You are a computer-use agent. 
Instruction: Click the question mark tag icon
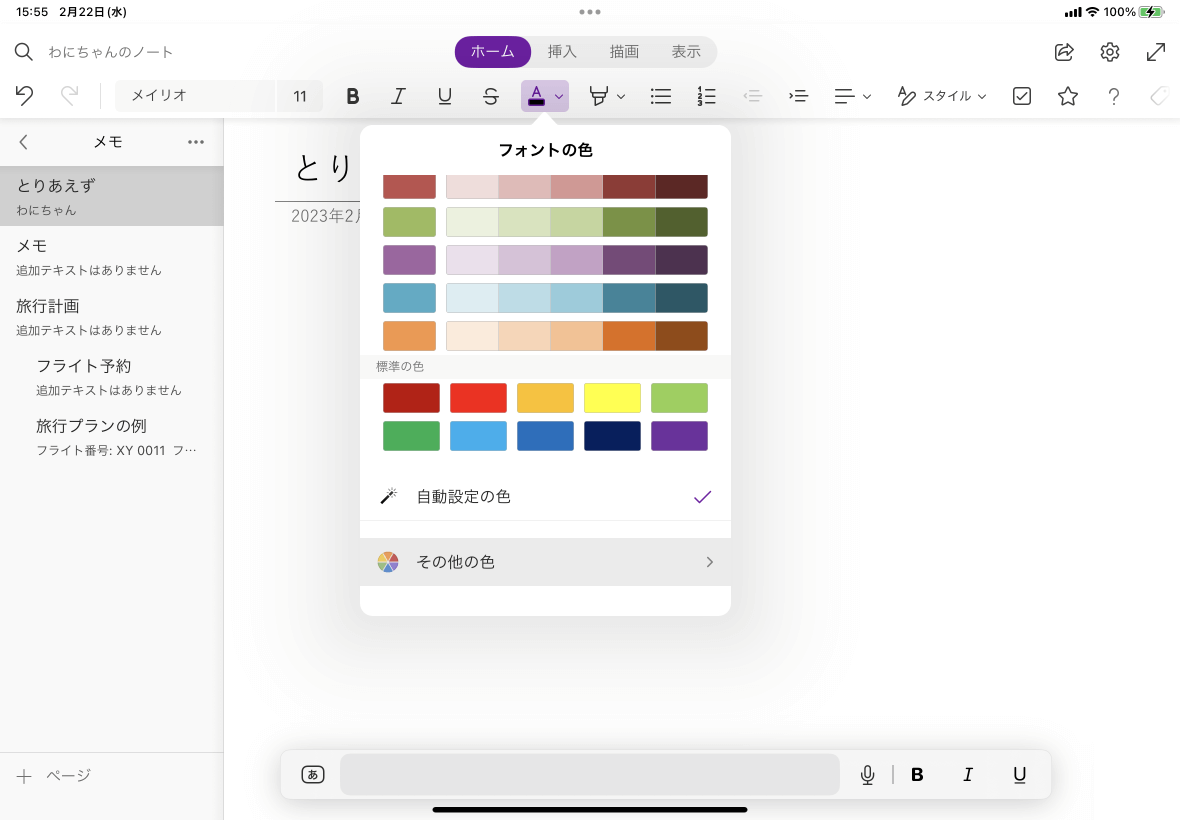(x=1114, y=96)
